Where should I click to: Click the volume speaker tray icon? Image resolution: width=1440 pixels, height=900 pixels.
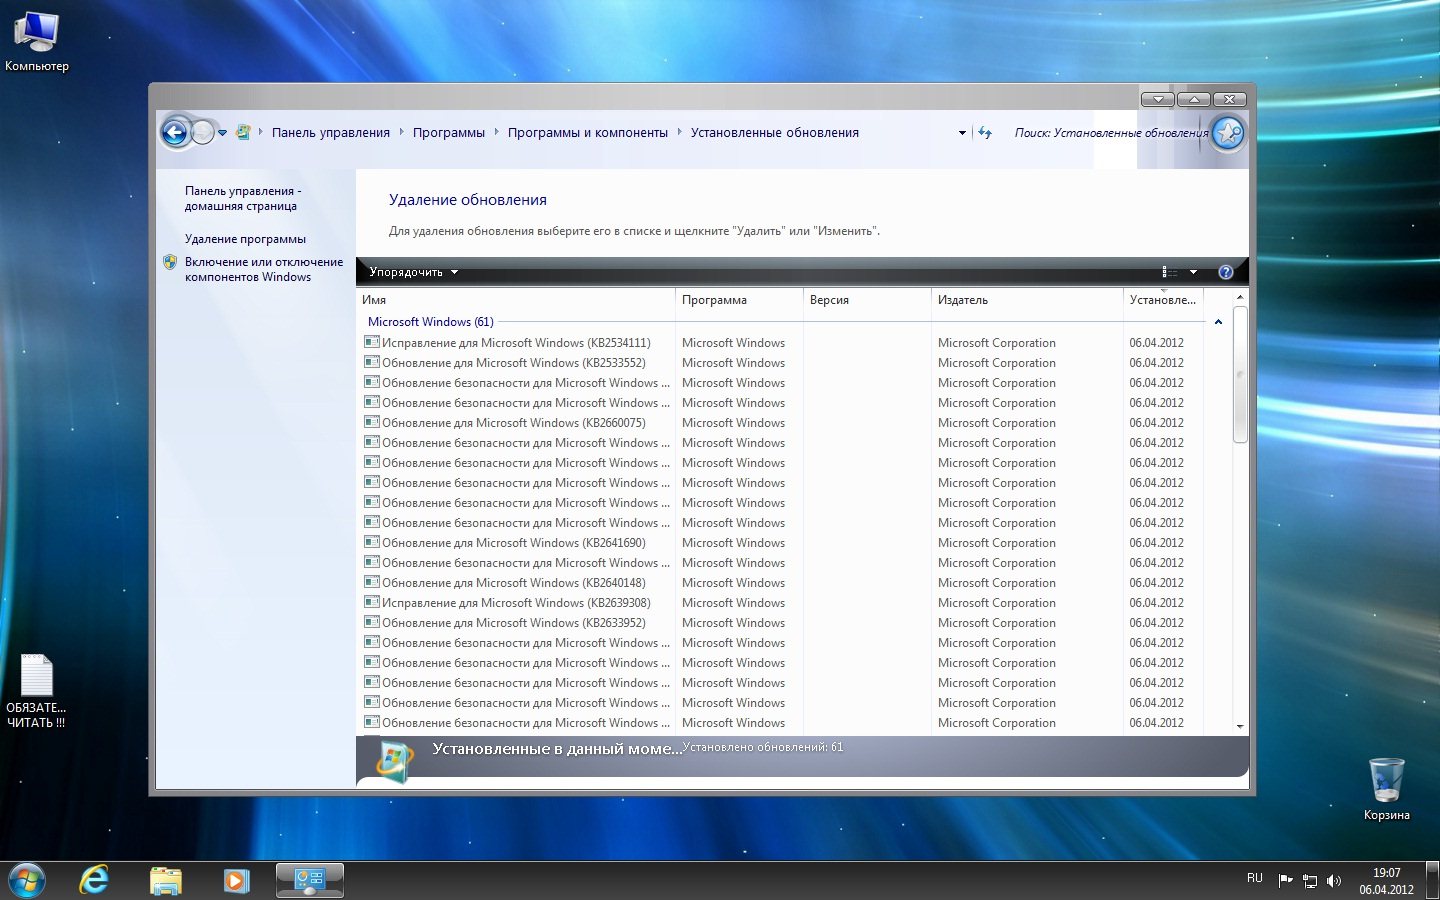(x=1333, y=881)
